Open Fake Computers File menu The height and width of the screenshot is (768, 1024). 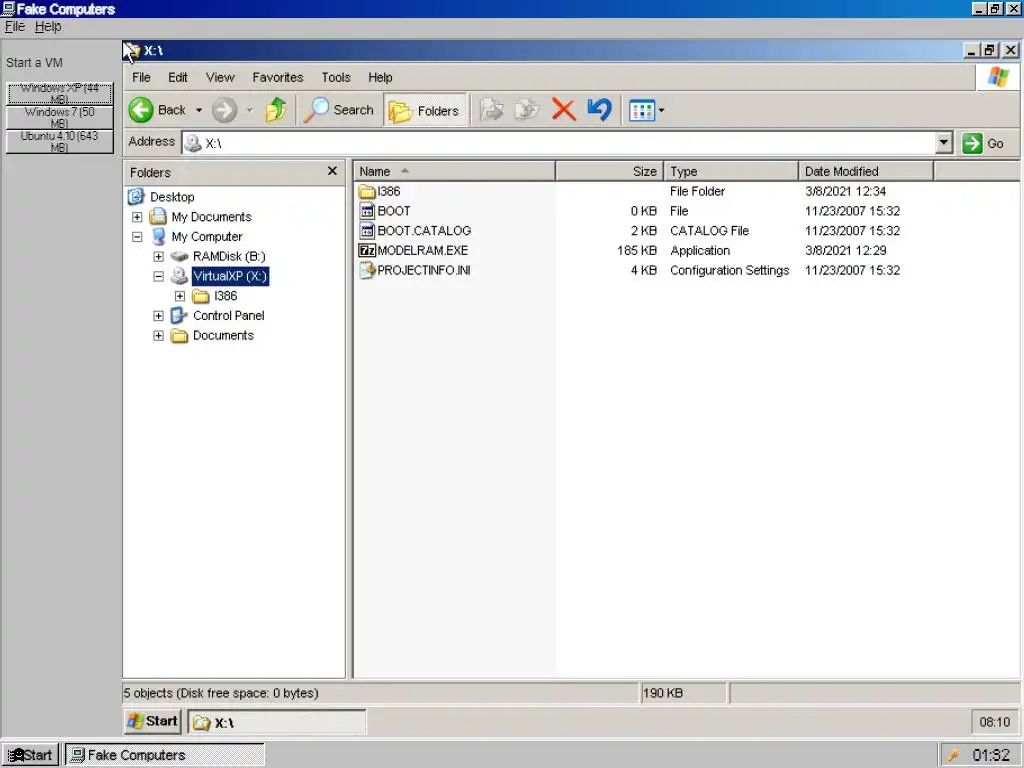[14, 26]
